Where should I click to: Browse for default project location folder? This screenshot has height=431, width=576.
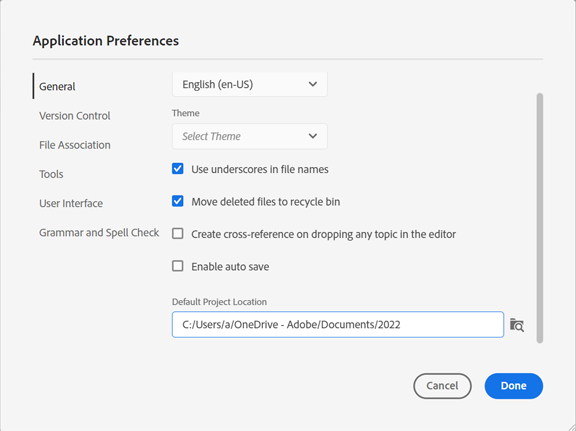pos(517,325)
